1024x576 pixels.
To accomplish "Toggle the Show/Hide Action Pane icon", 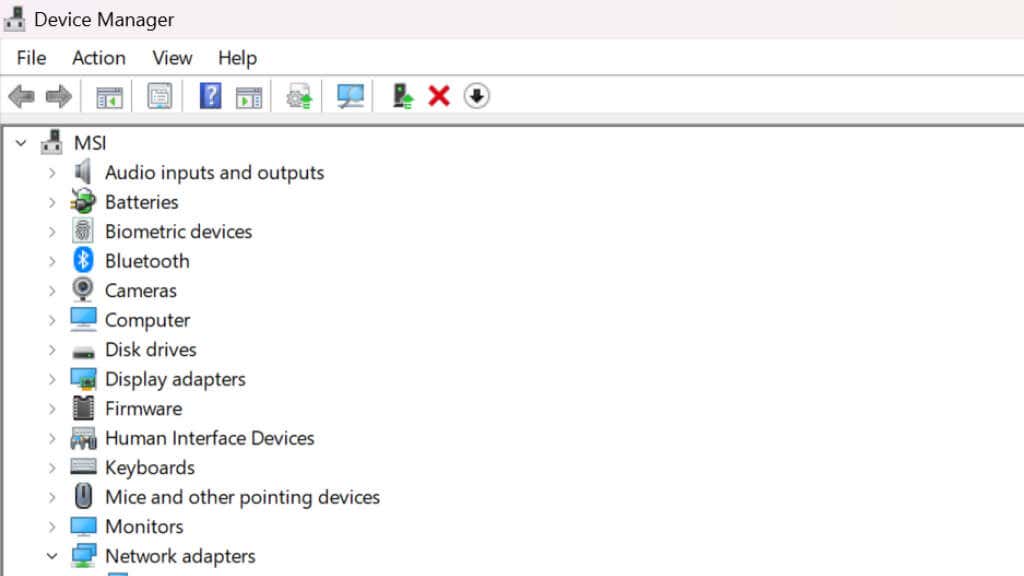I will 248,97.
